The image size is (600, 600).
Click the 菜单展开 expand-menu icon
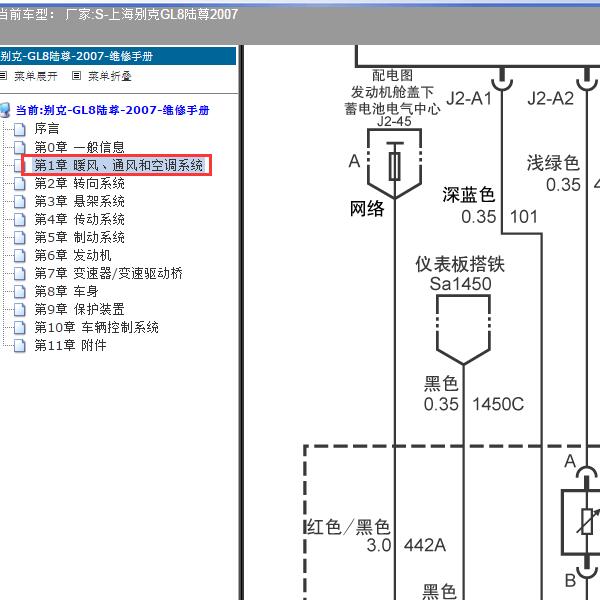point(3,76)
